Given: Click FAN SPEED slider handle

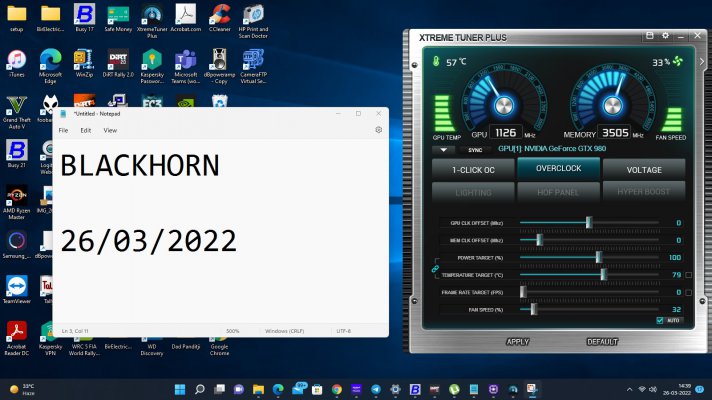Looking at the screenshot, I should pos(534,309).
